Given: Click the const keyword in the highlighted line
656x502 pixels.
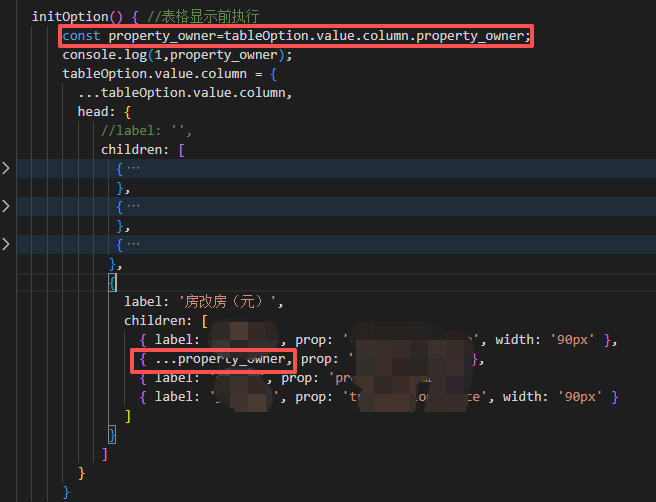Looking at the screenshot, I should coord(82,36).
